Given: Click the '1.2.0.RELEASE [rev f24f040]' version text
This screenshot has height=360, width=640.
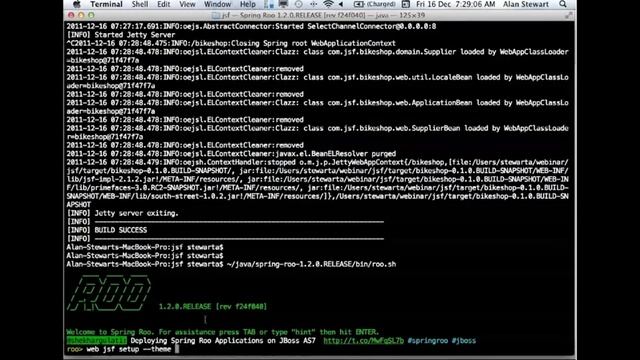Looking at the screenshot, I should (213, 307).
